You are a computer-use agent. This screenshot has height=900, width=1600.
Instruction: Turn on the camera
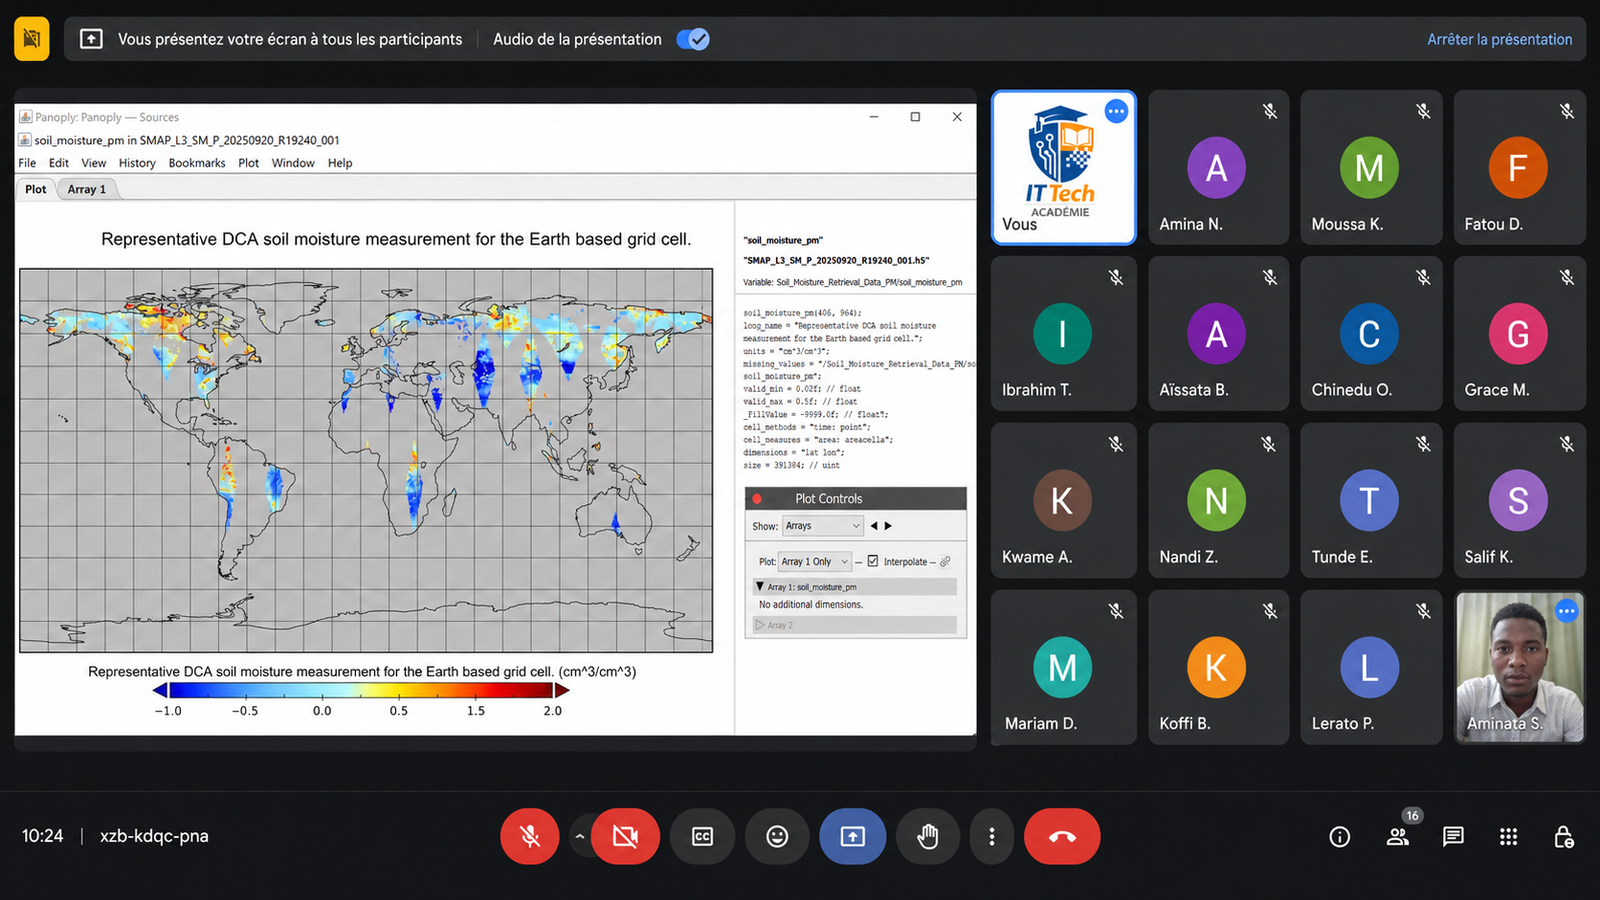[x=625, y=836]
